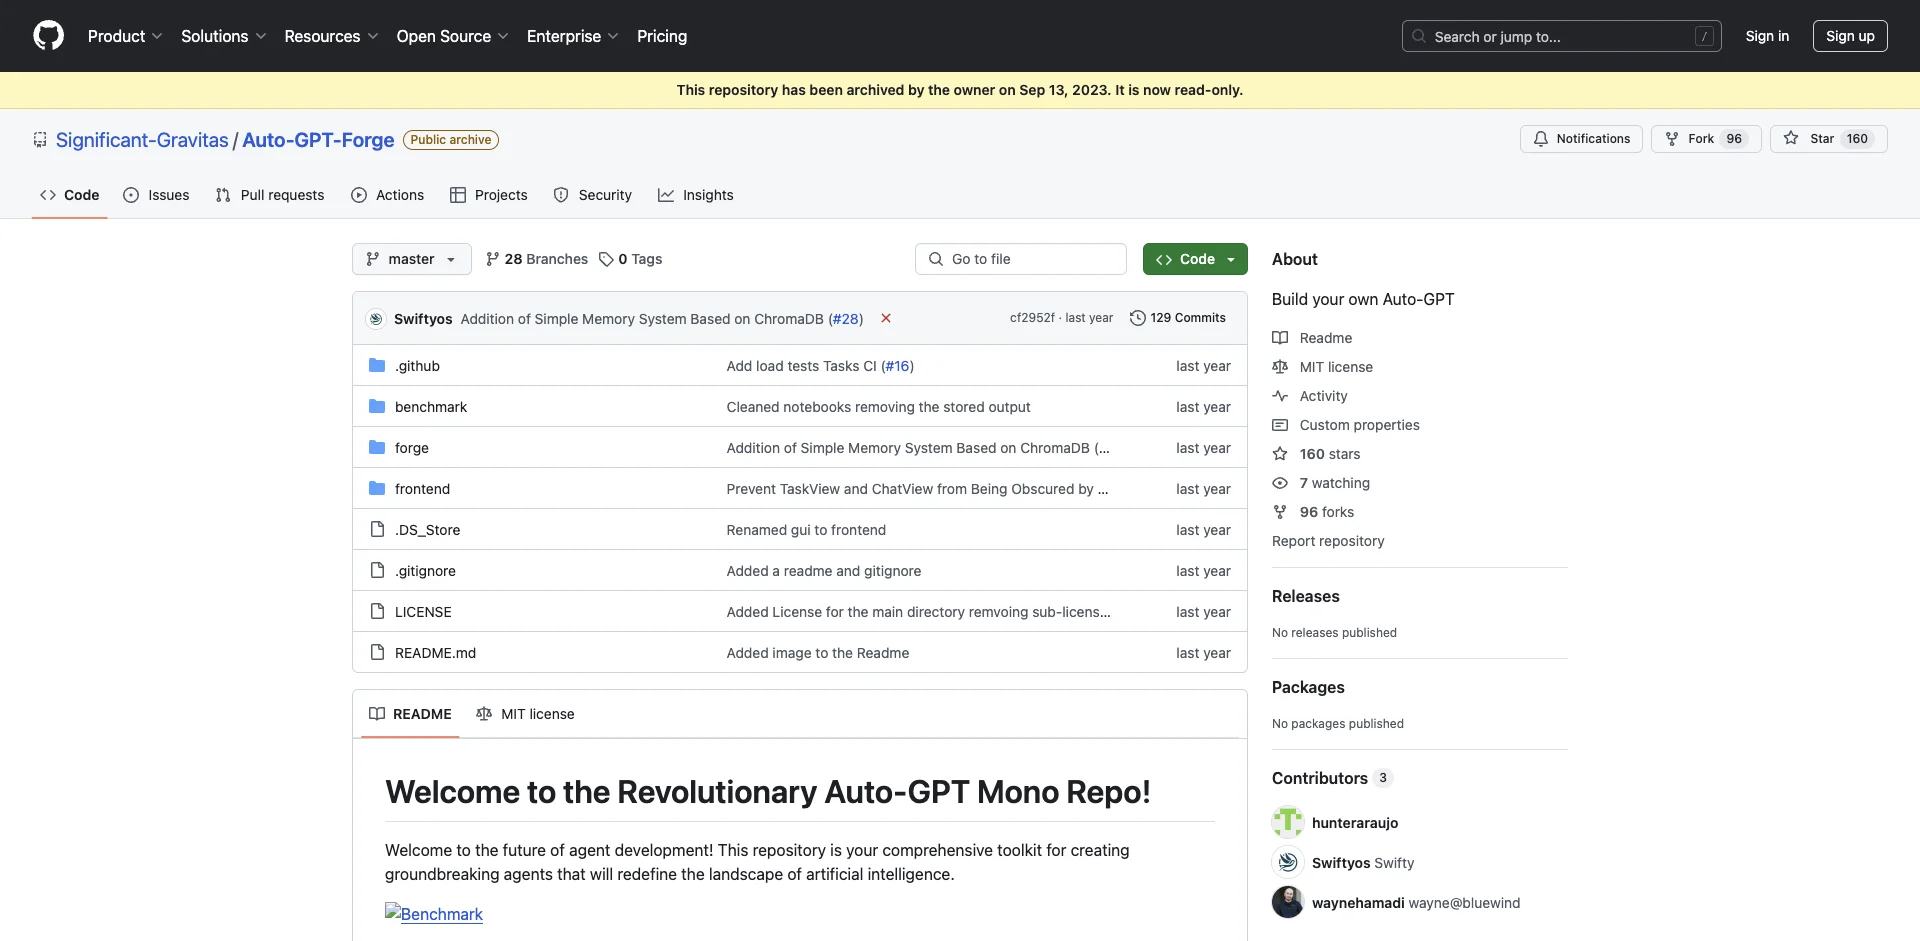Open the Releases heading link
This screenshot has height=941, width=1920.
pyautogui.click(x=1306, y=596)
